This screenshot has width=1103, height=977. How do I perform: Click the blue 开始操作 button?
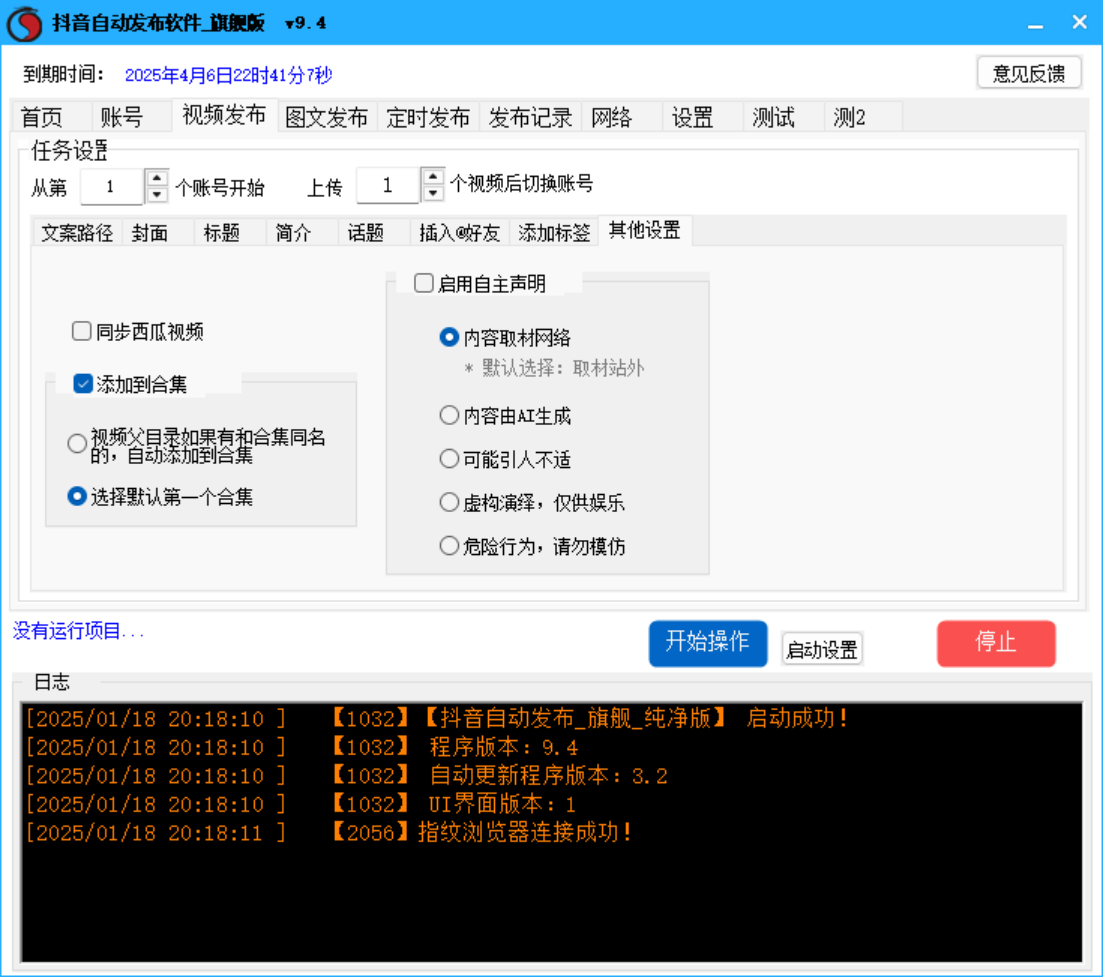pos(708,643)
